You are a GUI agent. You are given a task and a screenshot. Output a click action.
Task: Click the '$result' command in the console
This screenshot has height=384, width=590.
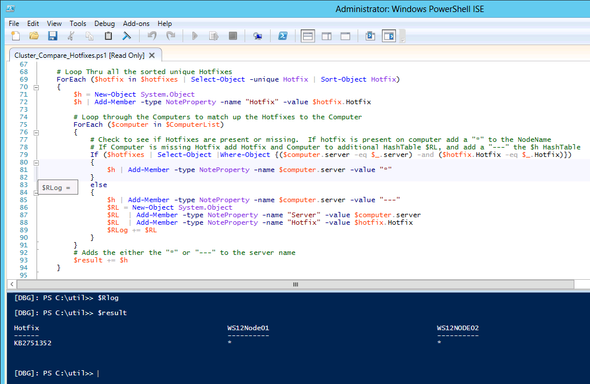[x=112, y=313]
